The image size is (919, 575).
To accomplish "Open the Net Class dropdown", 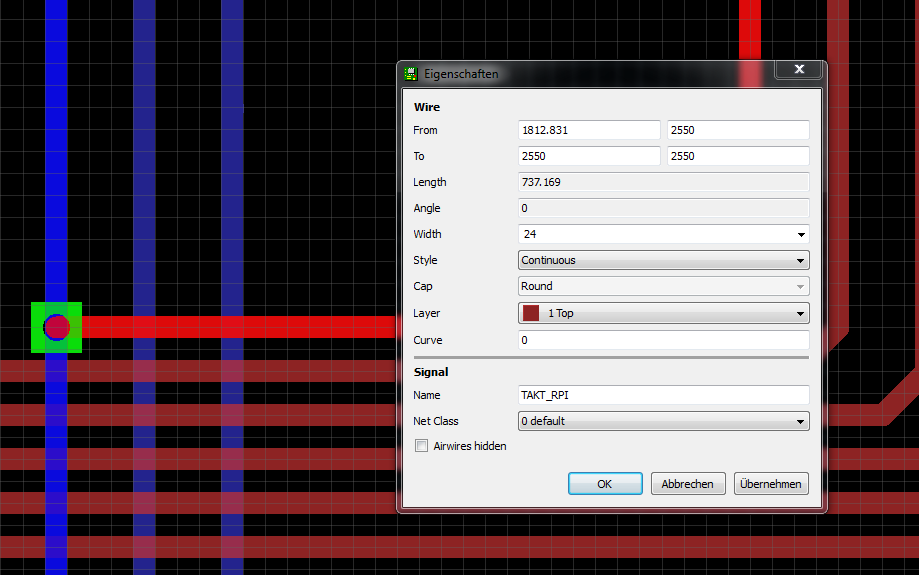I will coord(663,421).
